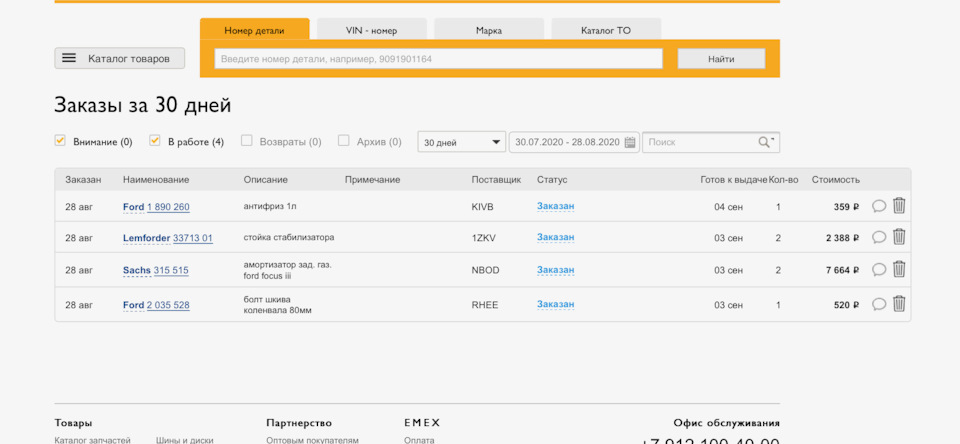960x444 pixels.
Task: Open comment for Sachs 315 515 order
Action: (879, 269)
